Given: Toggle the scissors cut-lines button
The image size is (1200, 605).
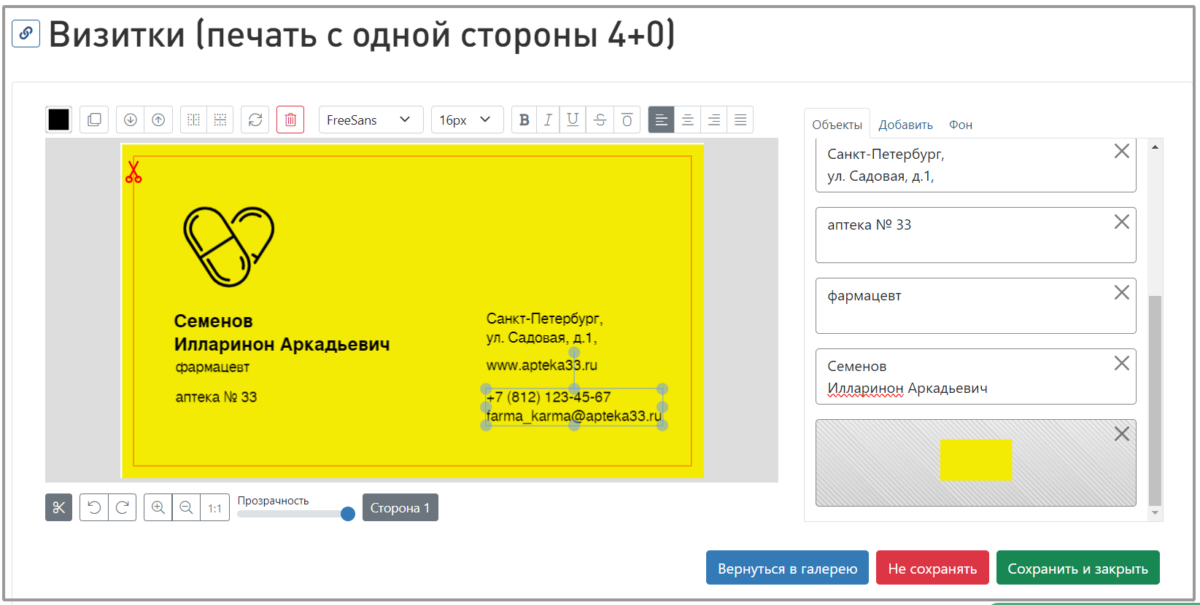Looking at the screenshot, I should [x=59, y=508].
